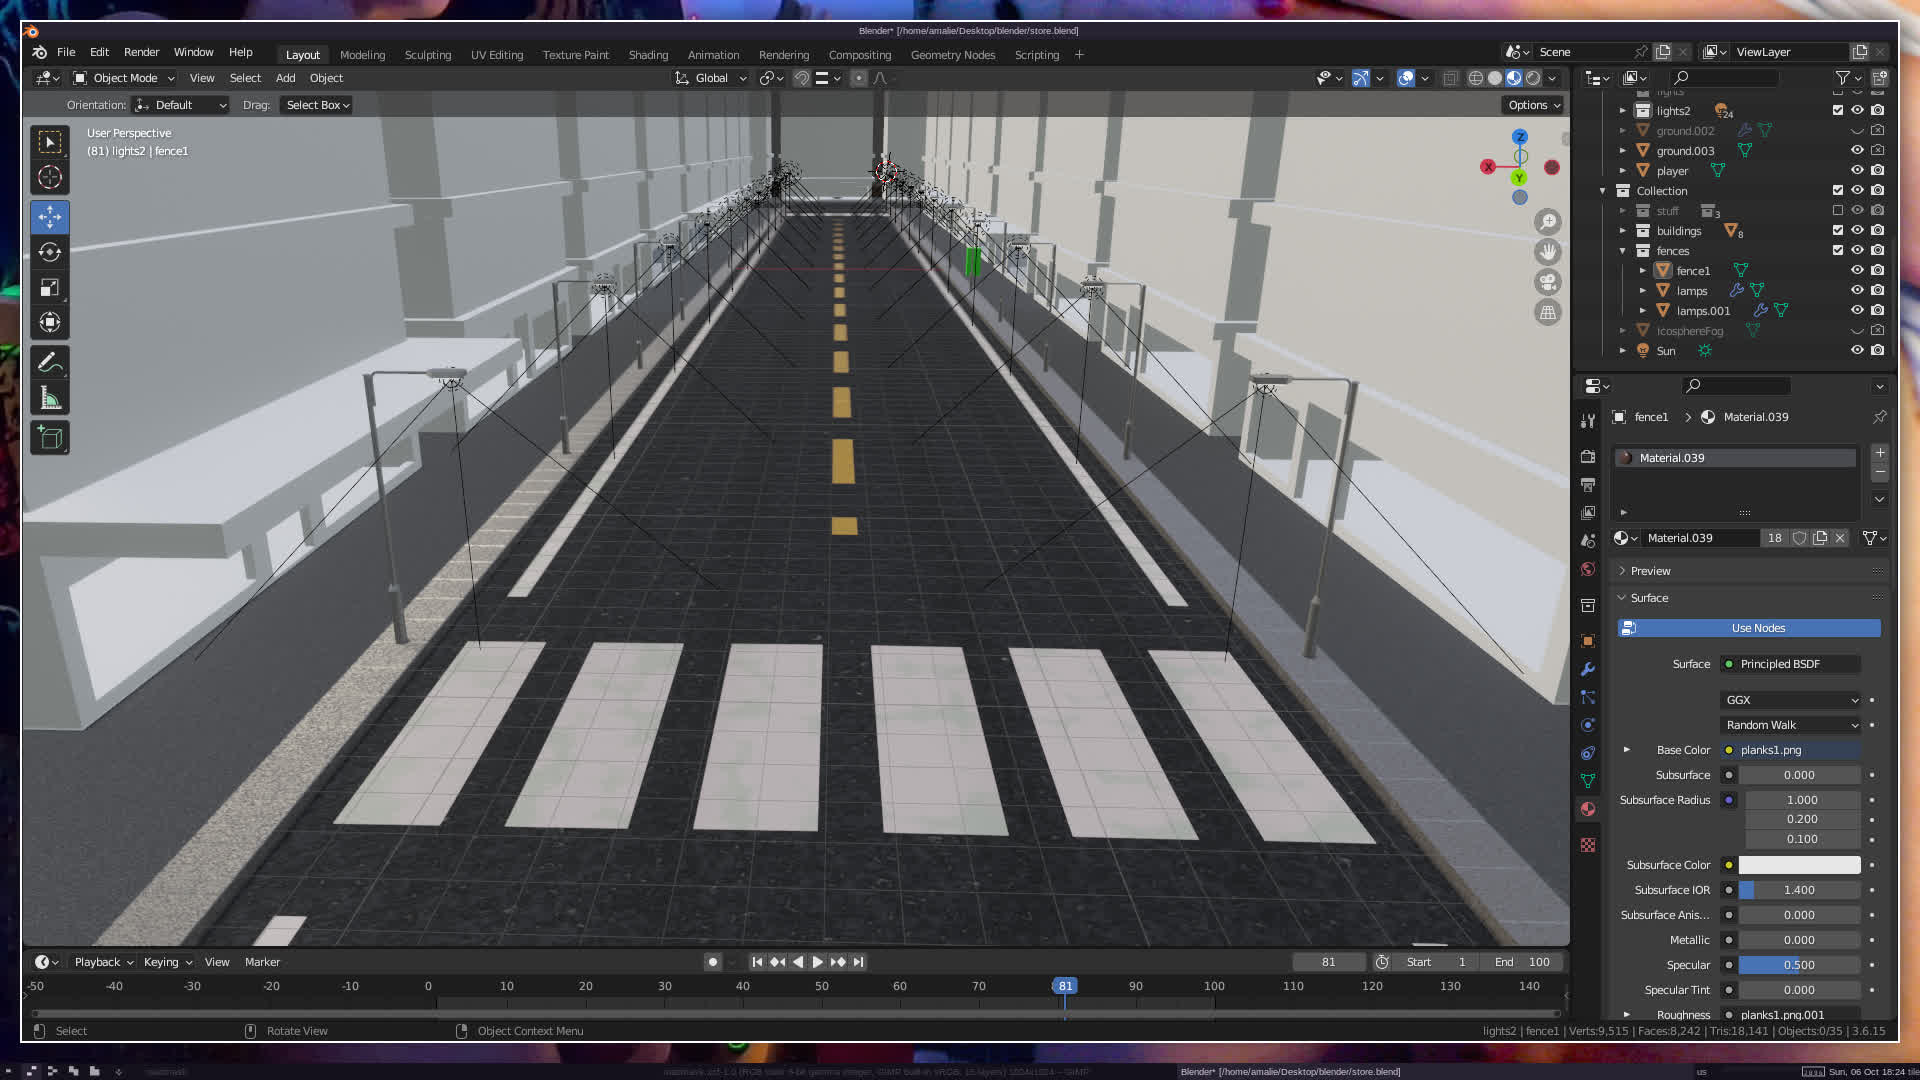Select the Rotate tool in the toolbar

tap(50, 252)
